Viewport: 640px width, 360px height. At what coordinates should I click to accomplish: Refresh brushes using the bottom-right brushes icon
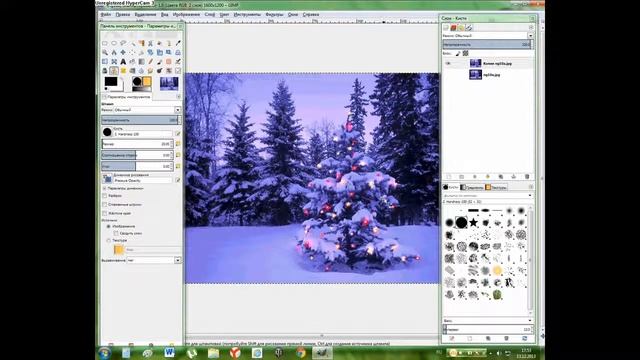coord(524,339)
